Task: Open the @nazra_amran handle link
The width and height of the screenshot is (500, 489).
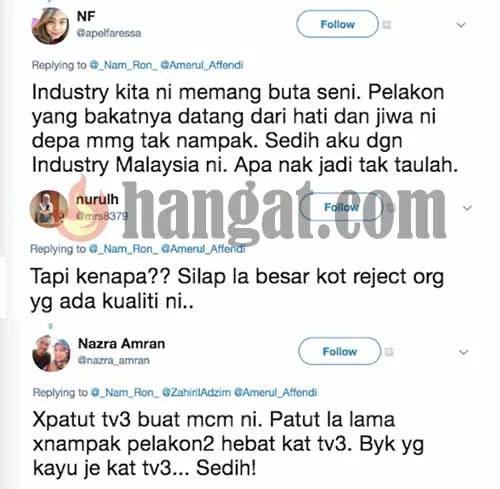Action: coord(114,360)
